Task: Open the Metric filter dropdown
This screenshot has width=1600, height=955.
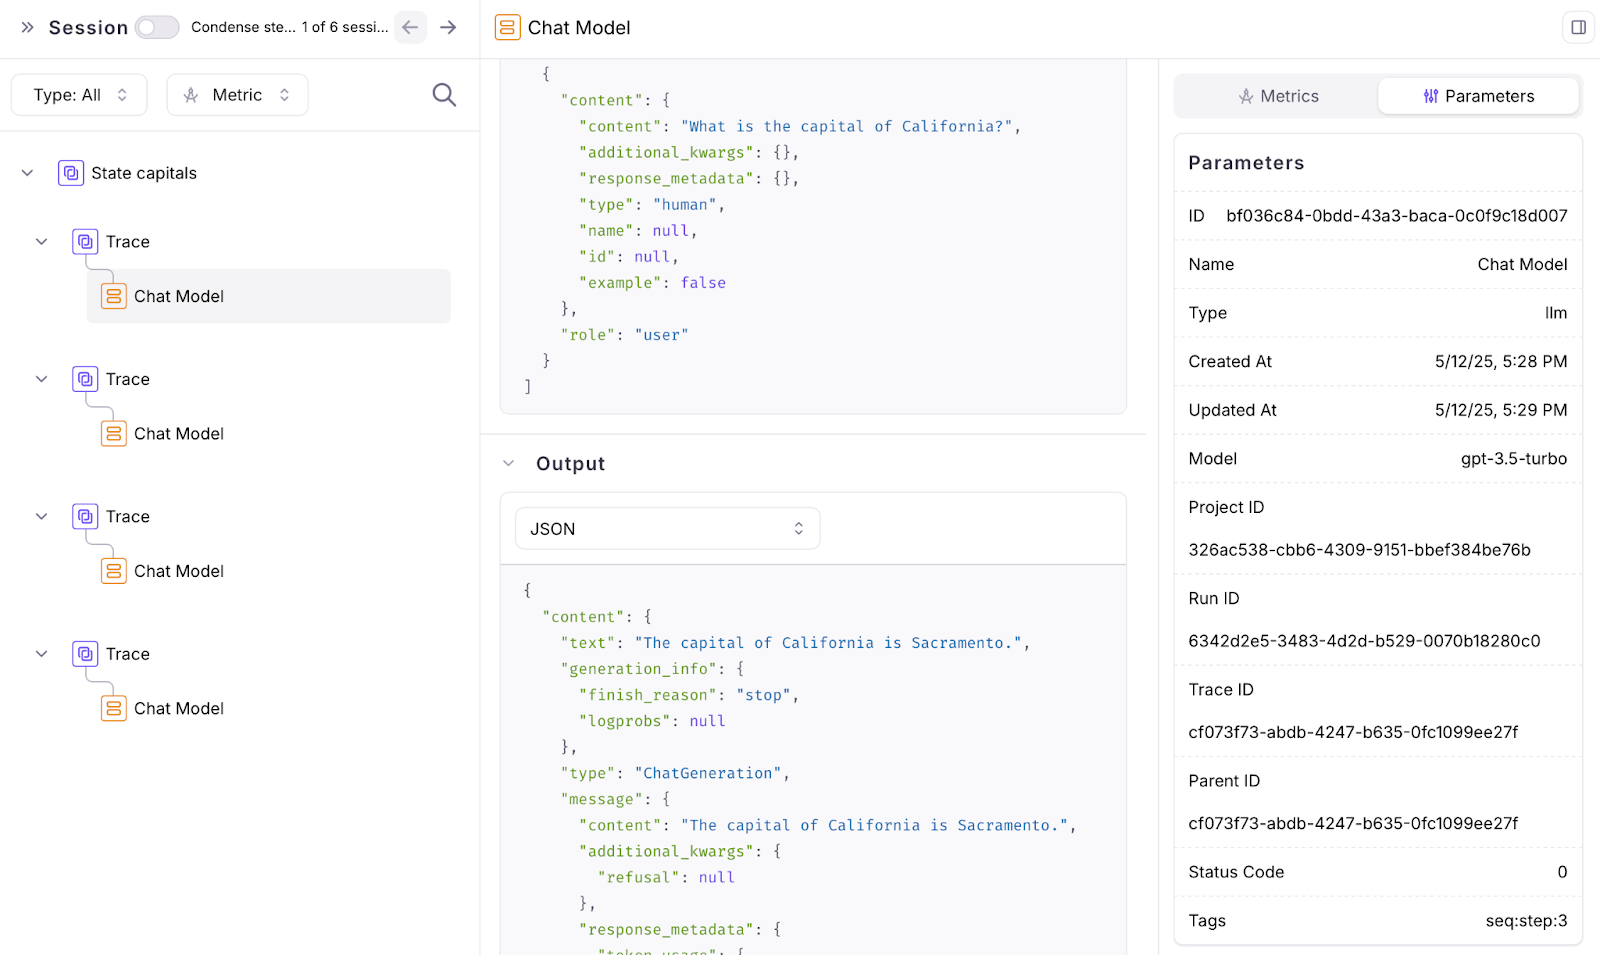Action: [237, 95]
